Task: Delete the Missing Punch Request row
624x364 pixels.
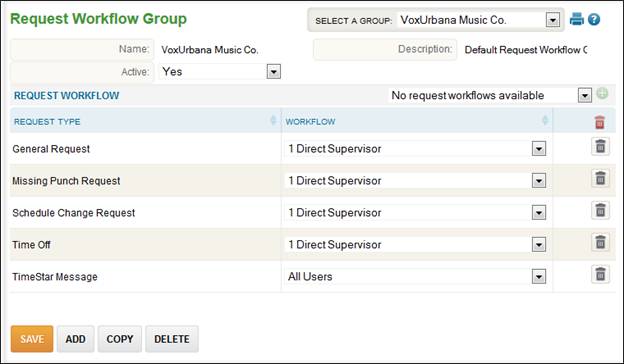Action: click(x=601, y=179)
